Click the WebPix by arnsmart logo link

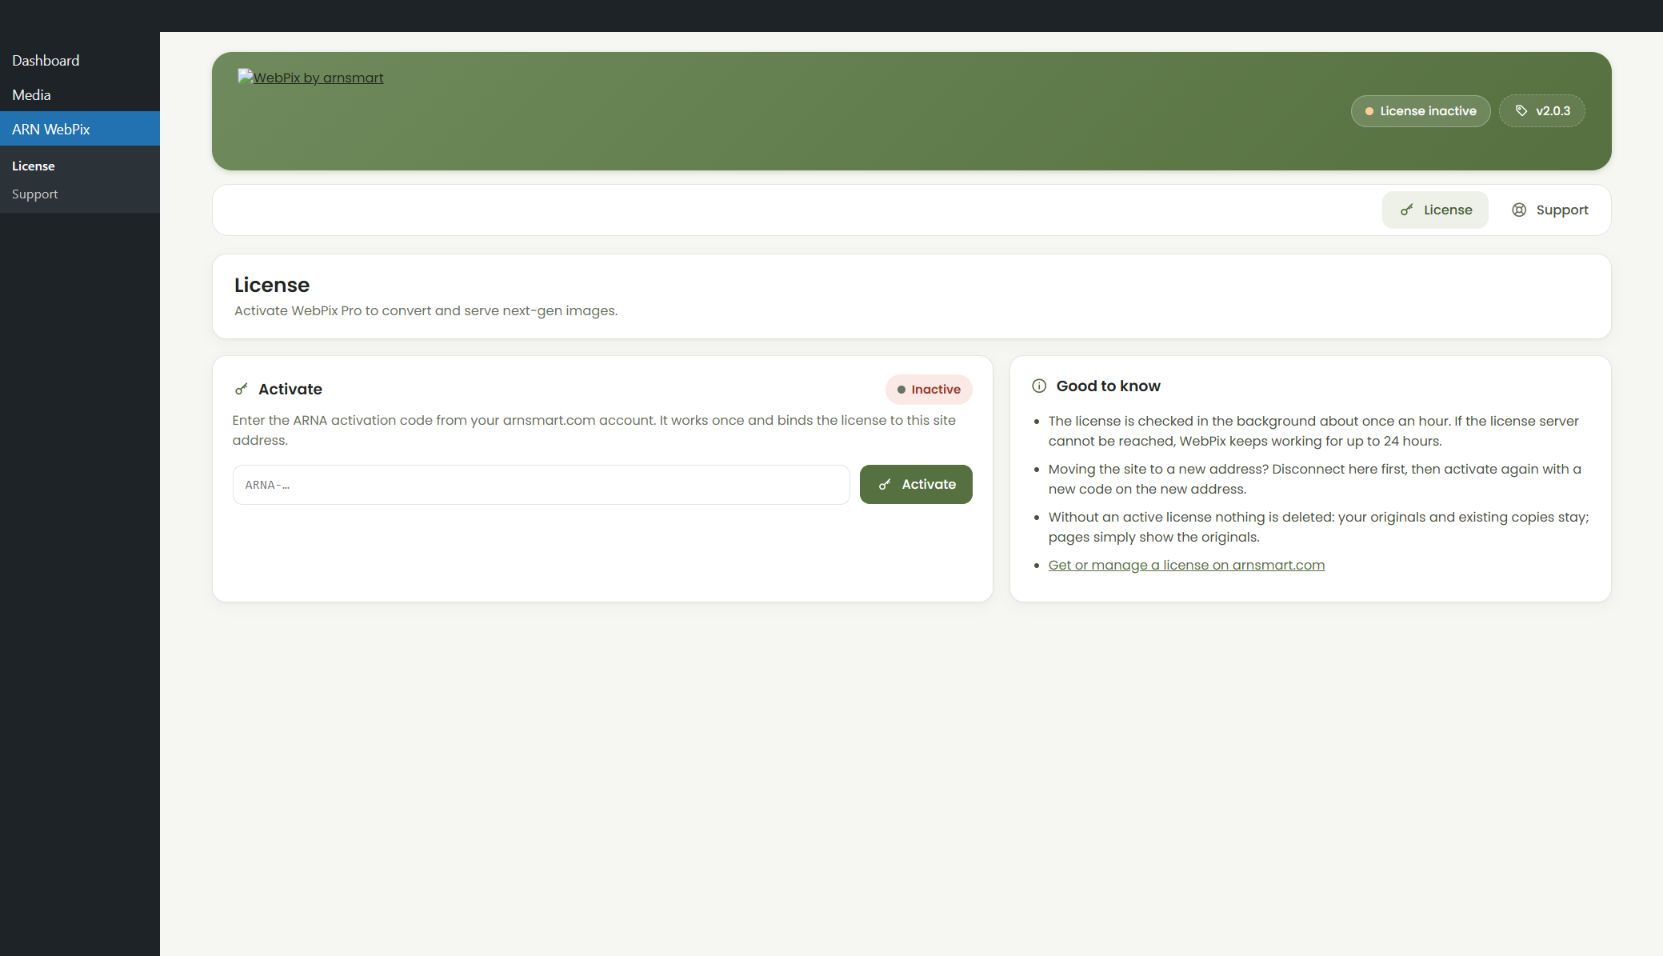310,78
